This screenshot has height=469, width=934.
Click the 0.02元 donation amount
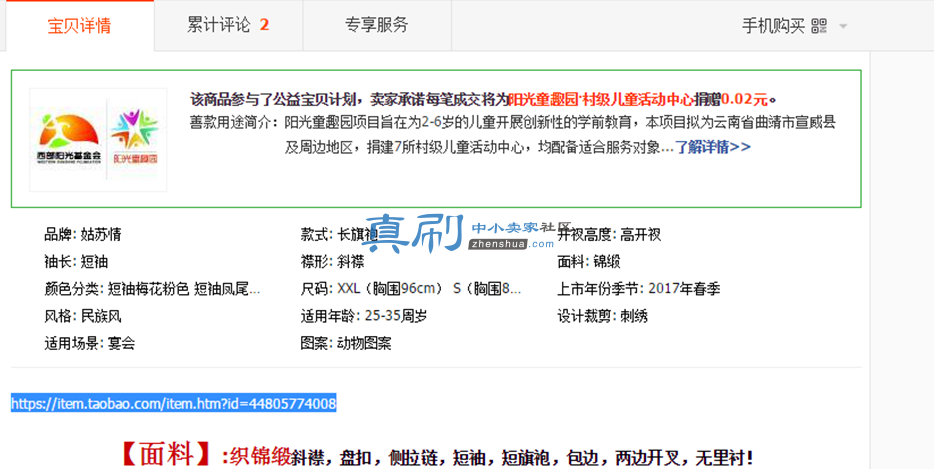coord(745,98)
